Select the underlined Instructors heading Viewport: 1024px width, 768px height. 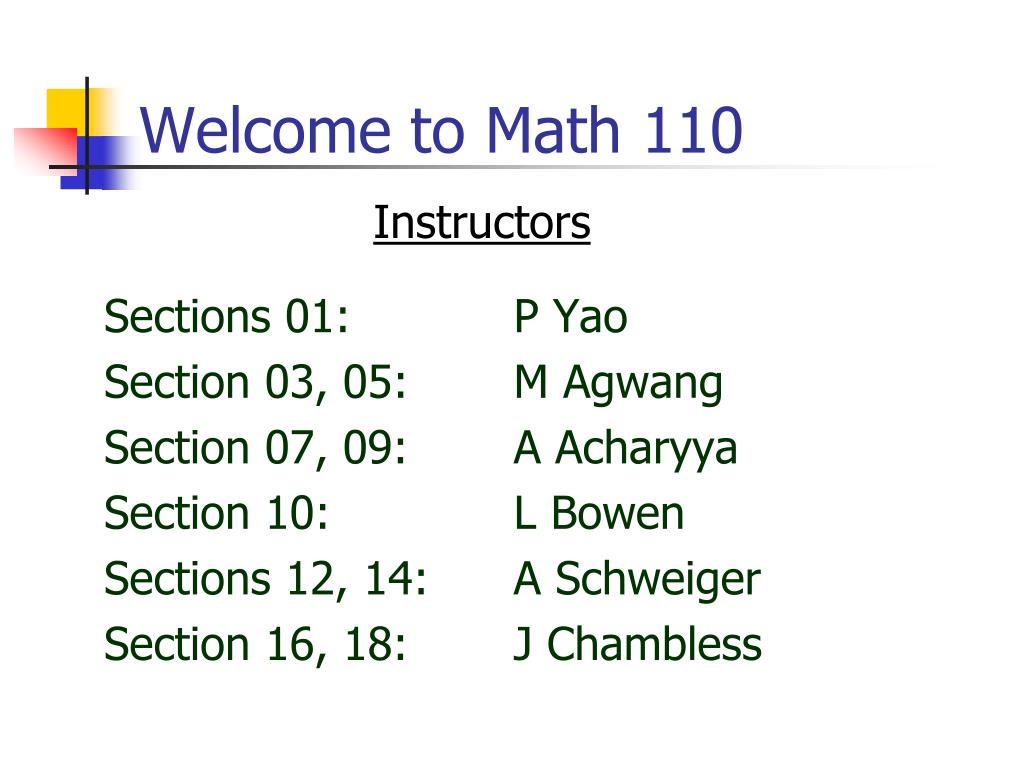point(482,223)
